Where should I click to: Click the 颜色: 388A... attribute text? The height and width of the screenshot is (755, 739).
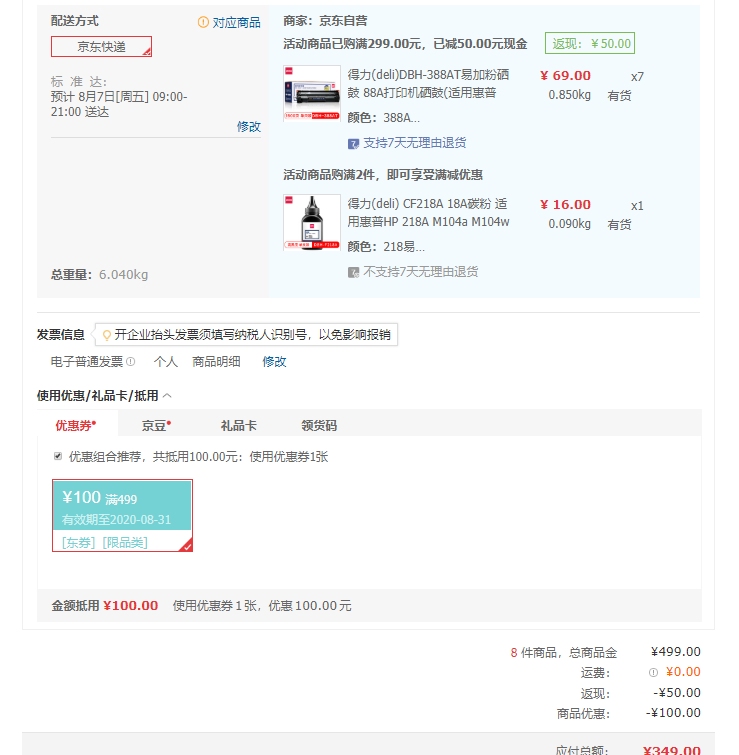click(383, 117)
